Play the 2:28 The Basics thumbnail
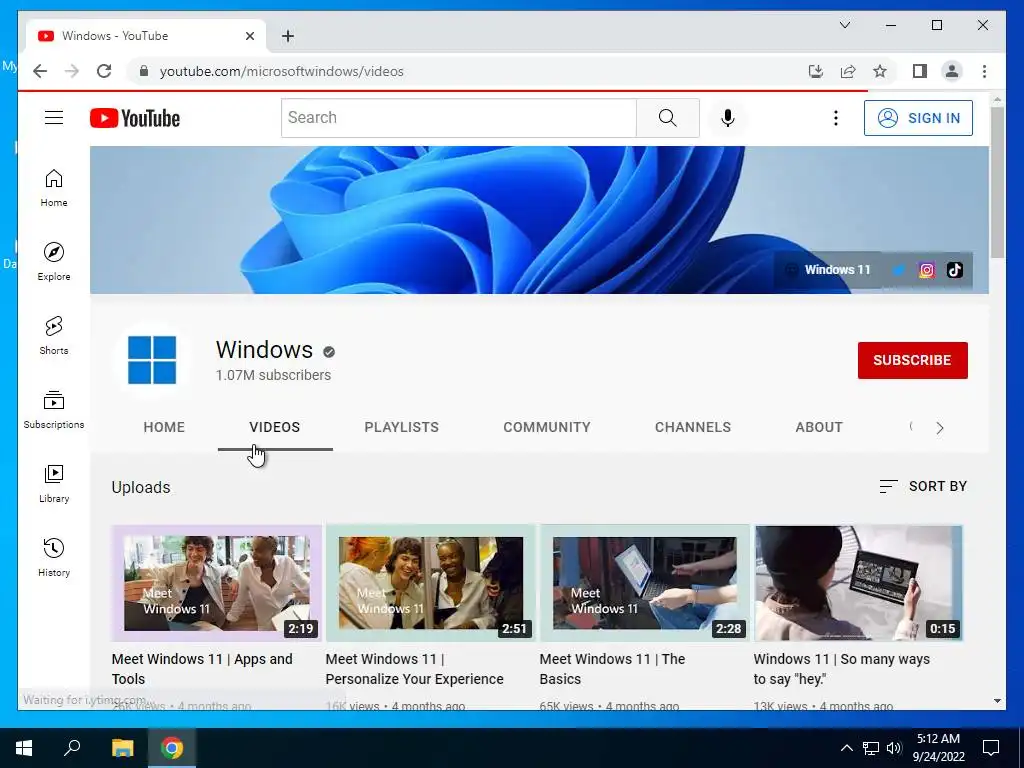Screen dimensions: 1024x768 (x=645, y=583)
